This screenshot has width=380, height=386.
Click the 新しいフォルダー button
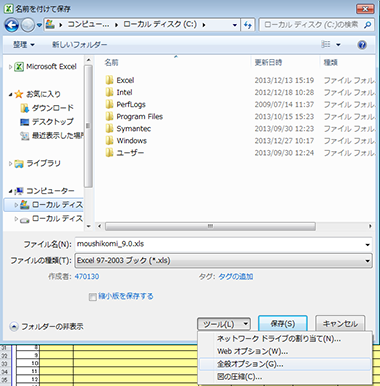(x=79, y=44)
